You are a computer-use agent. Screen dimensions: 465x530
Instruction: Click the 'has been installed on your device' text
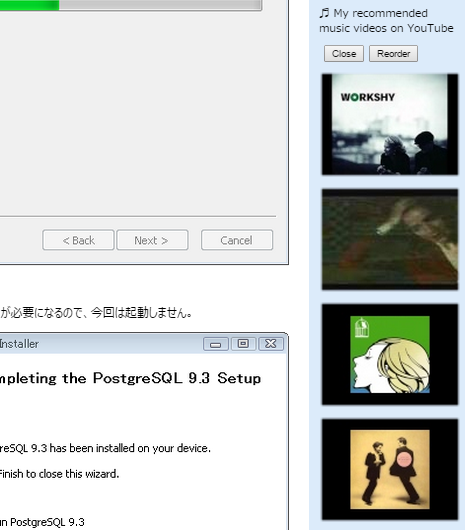coord(130,448)
